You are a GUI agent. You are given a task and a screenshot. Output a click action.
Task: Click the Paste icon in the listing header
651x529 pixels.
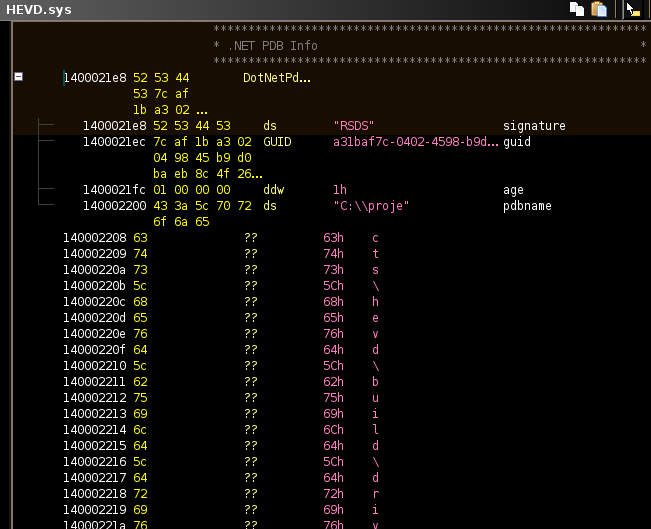[x=599, y=9]
